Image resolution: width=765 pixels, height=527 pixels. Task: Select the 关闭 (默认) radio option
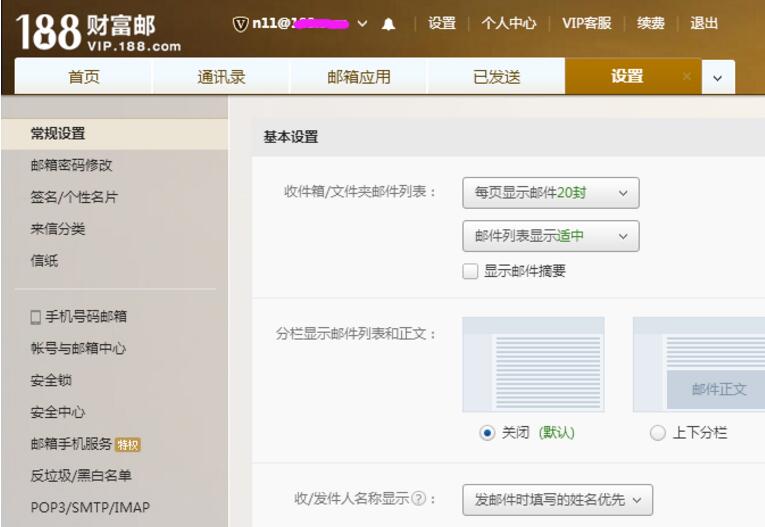(x=487, y=433)
